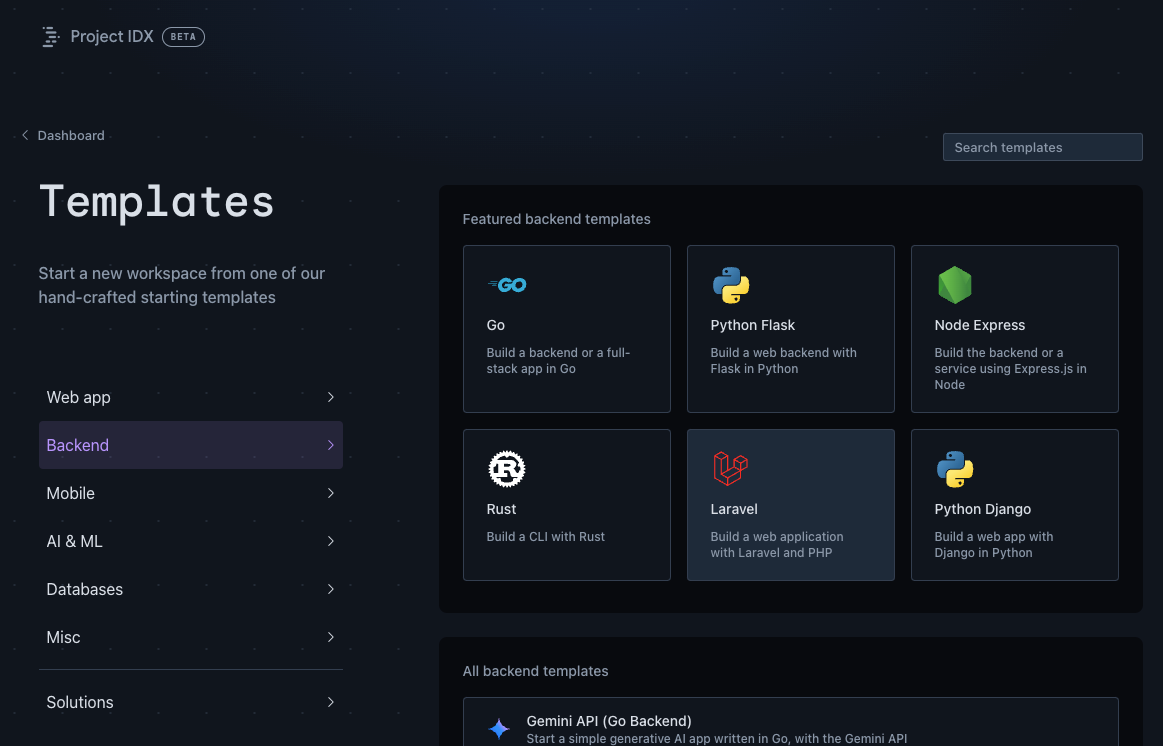Focus the Search templates field

[1042, 147]
